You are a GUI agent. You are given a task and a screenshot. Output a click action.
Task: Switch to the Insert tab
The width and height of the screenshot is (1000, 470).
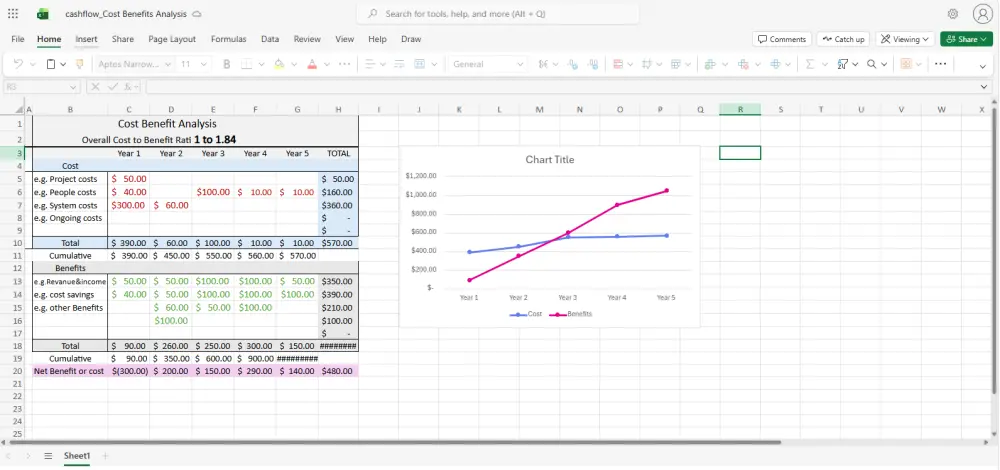(x=86, y=39)
